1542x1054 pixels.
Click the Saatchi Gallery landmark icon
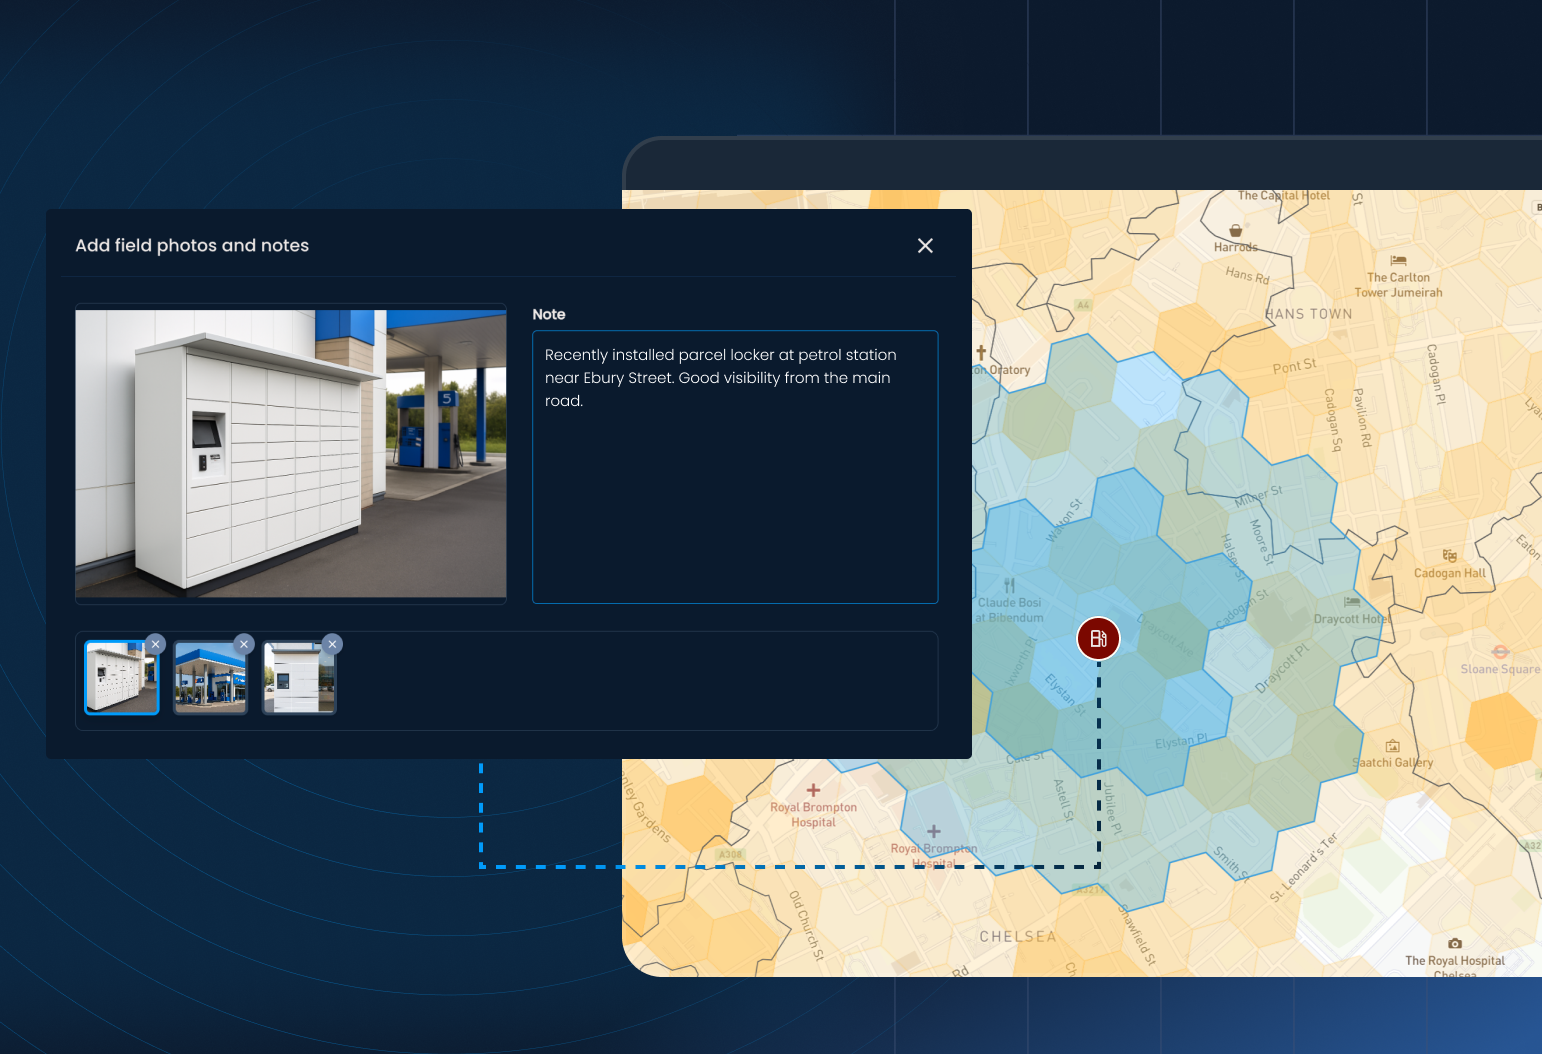(1392, 745)
